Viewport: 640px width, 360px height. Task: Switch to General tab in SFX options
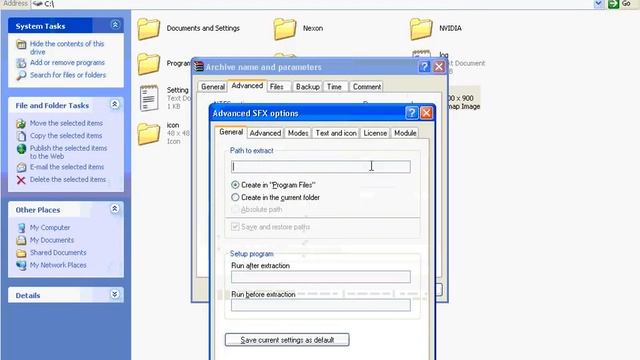[x=231, y=132]
